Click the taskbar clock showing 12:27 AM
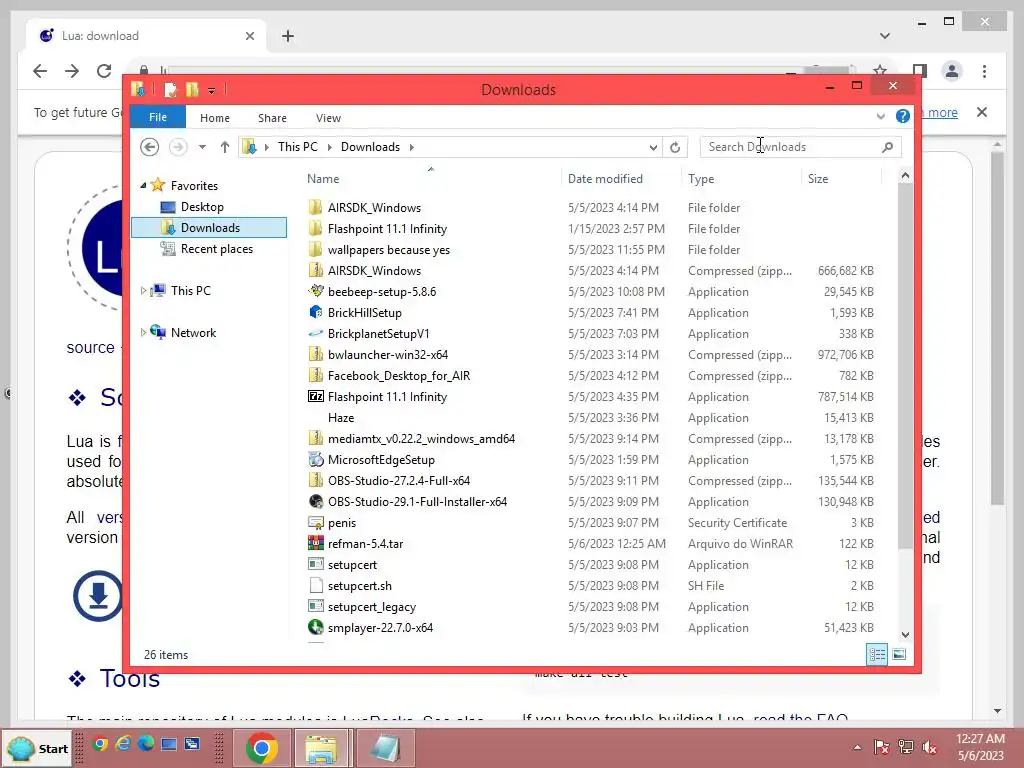This screenshot has height=768, width=1024. [980, 747]
